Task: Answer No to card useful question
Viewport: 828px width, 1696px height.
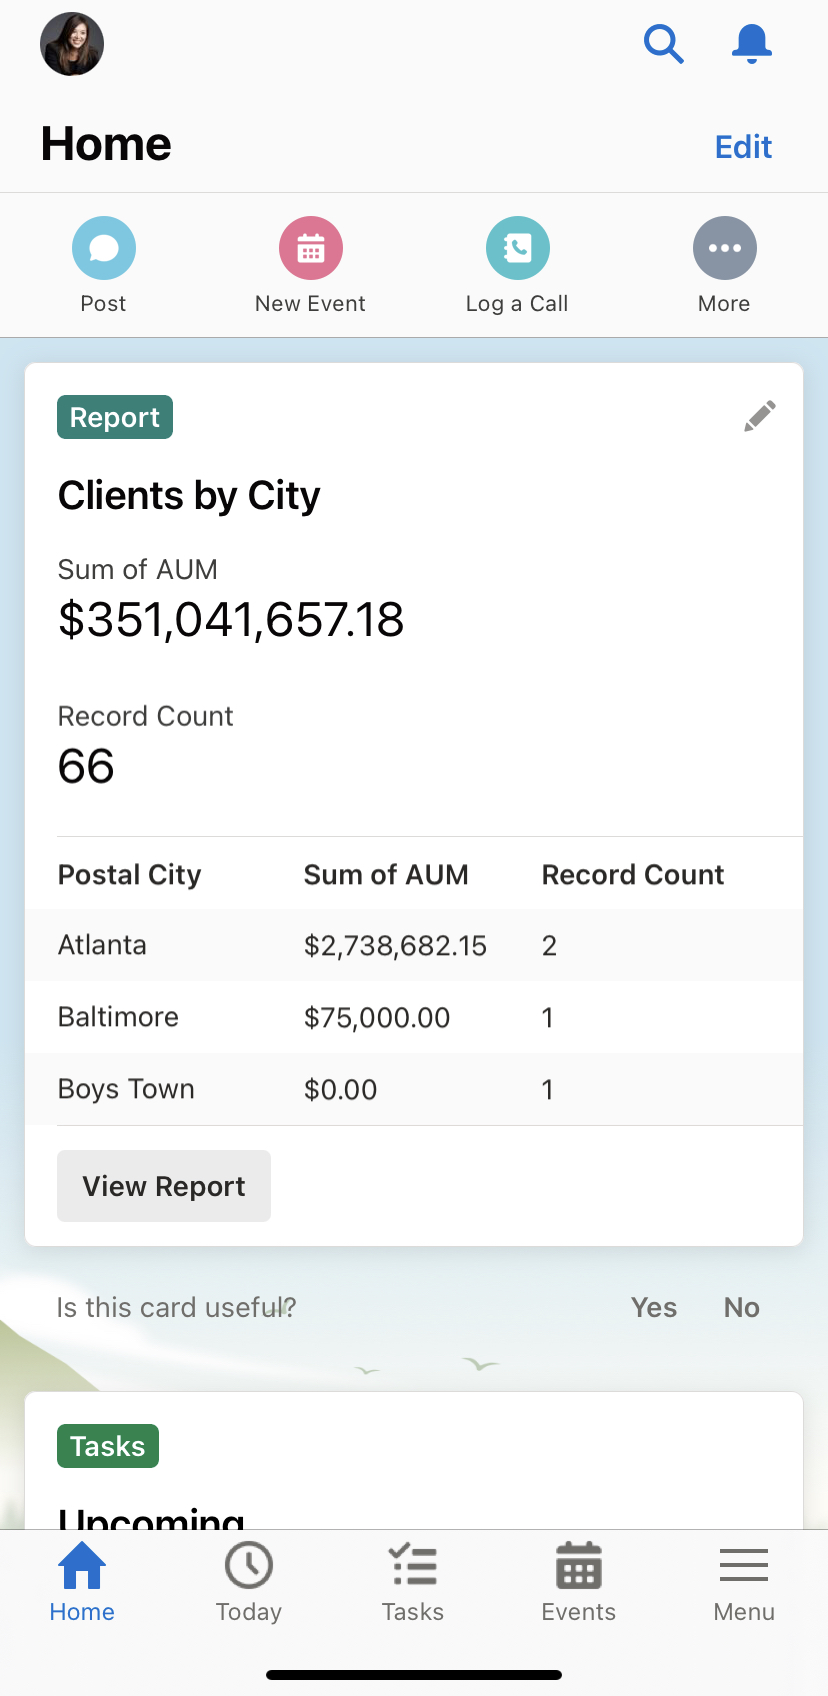Action: click(x=742, y=1307)
